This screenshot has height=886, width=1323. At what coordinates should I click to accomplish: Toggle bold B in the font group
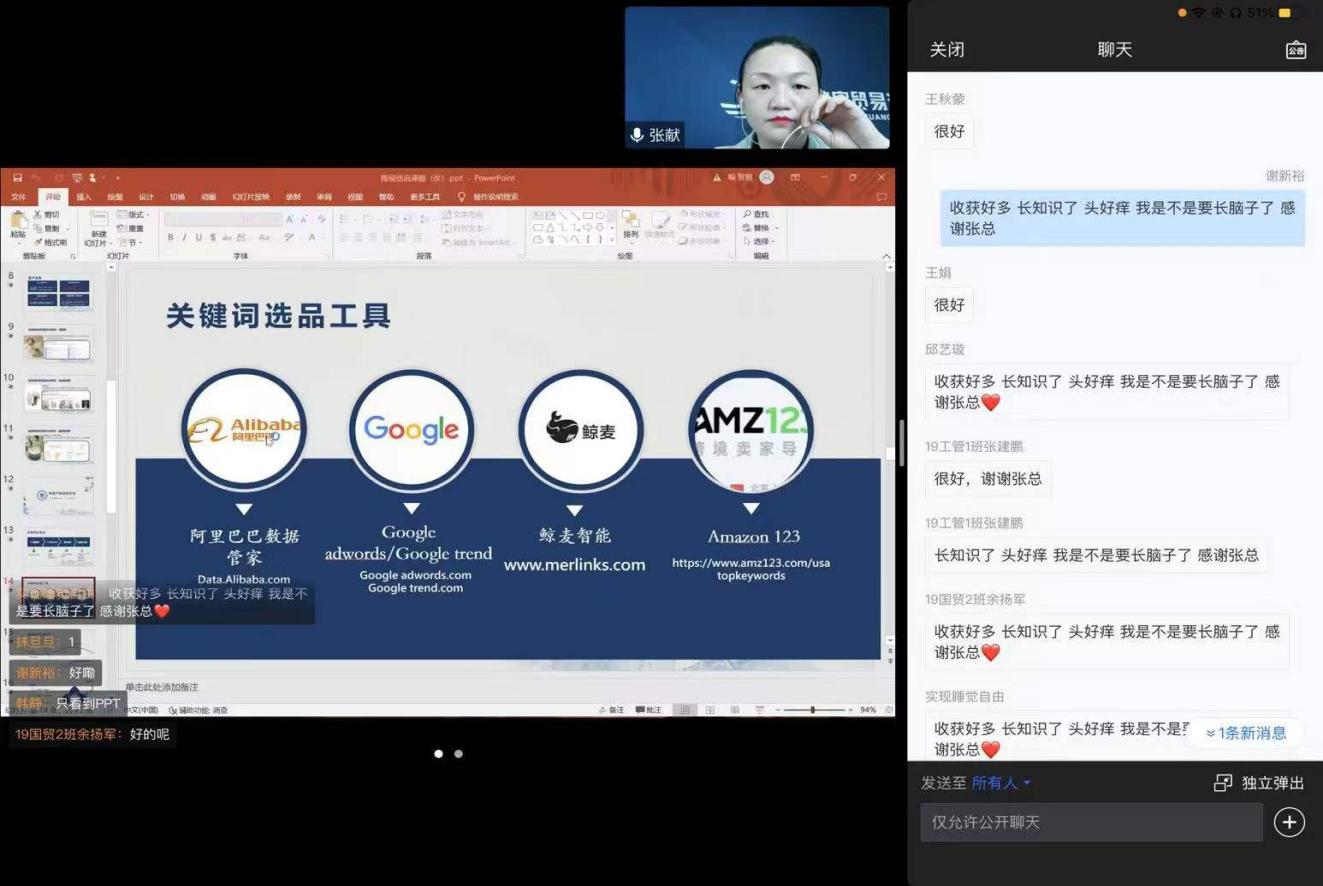coord(171,237)
